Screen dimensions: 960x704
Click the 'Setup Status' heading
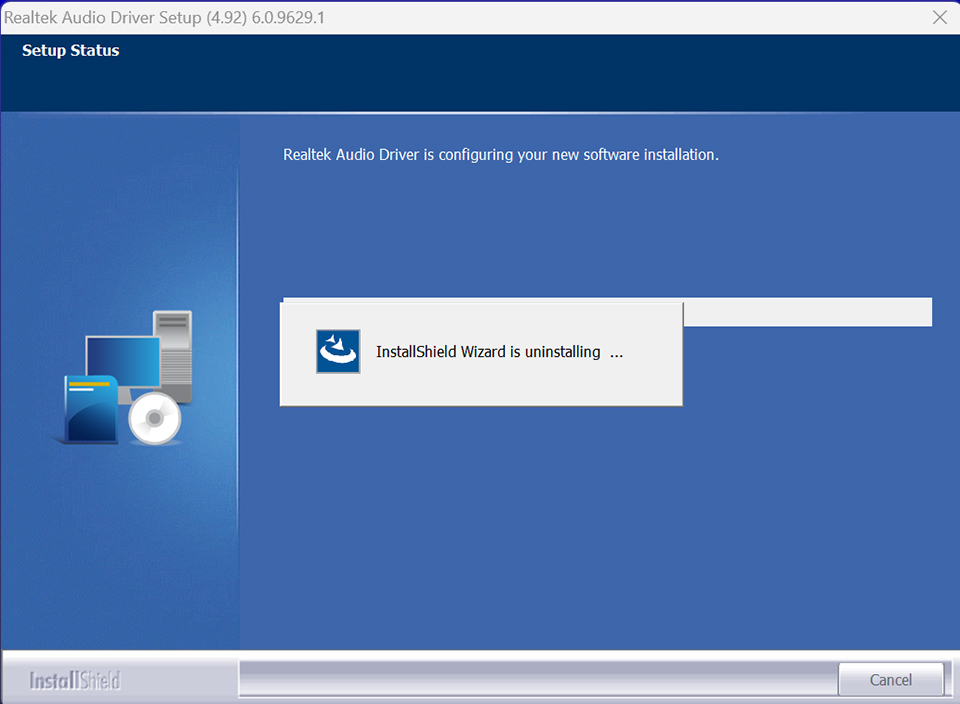[x=70, y=50]
